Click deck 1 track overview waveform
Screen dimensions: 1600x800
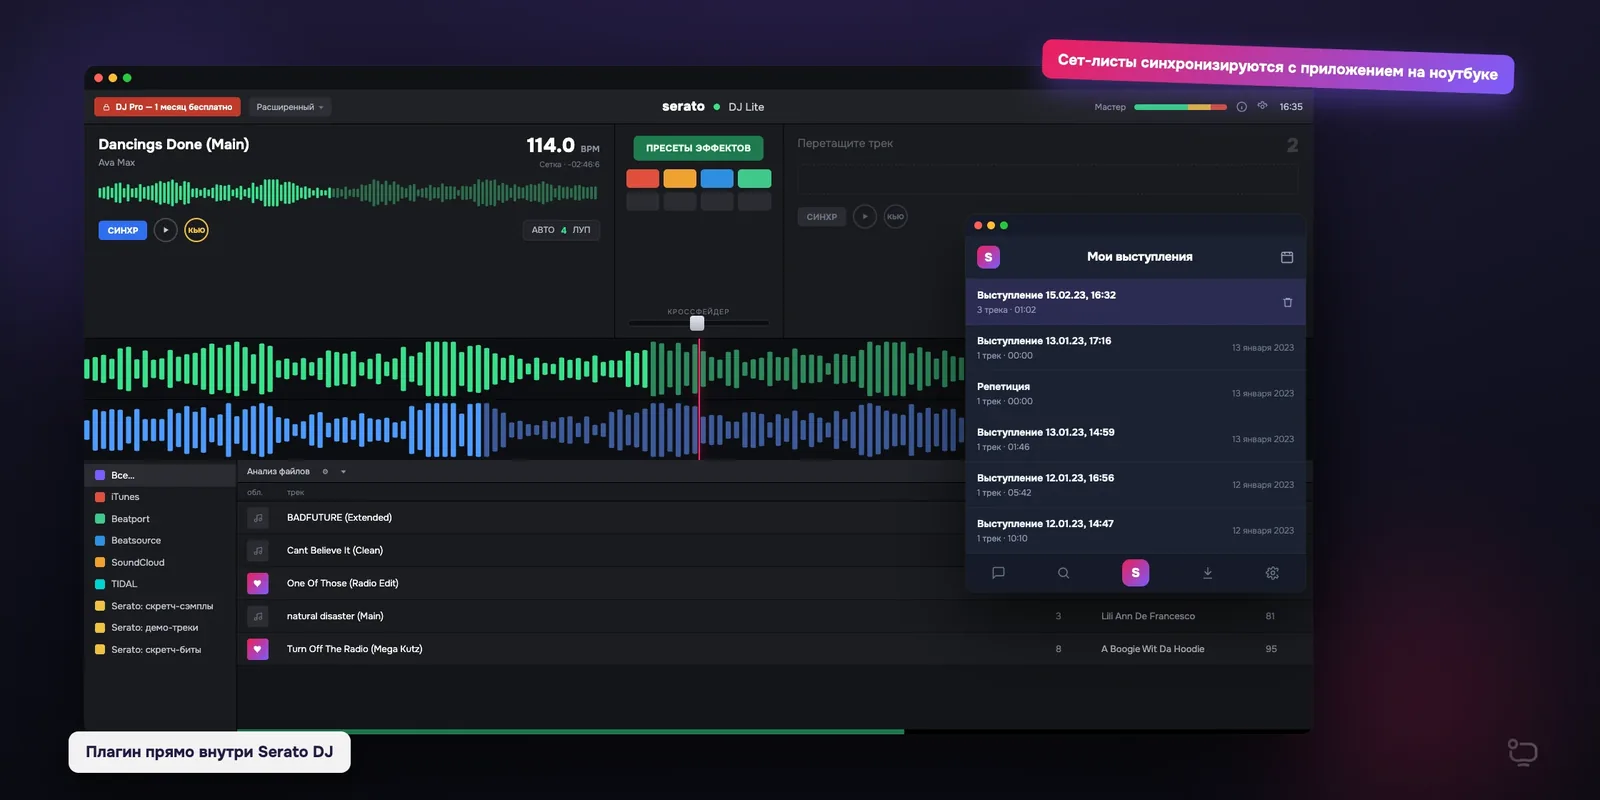(x=348, y=192)
